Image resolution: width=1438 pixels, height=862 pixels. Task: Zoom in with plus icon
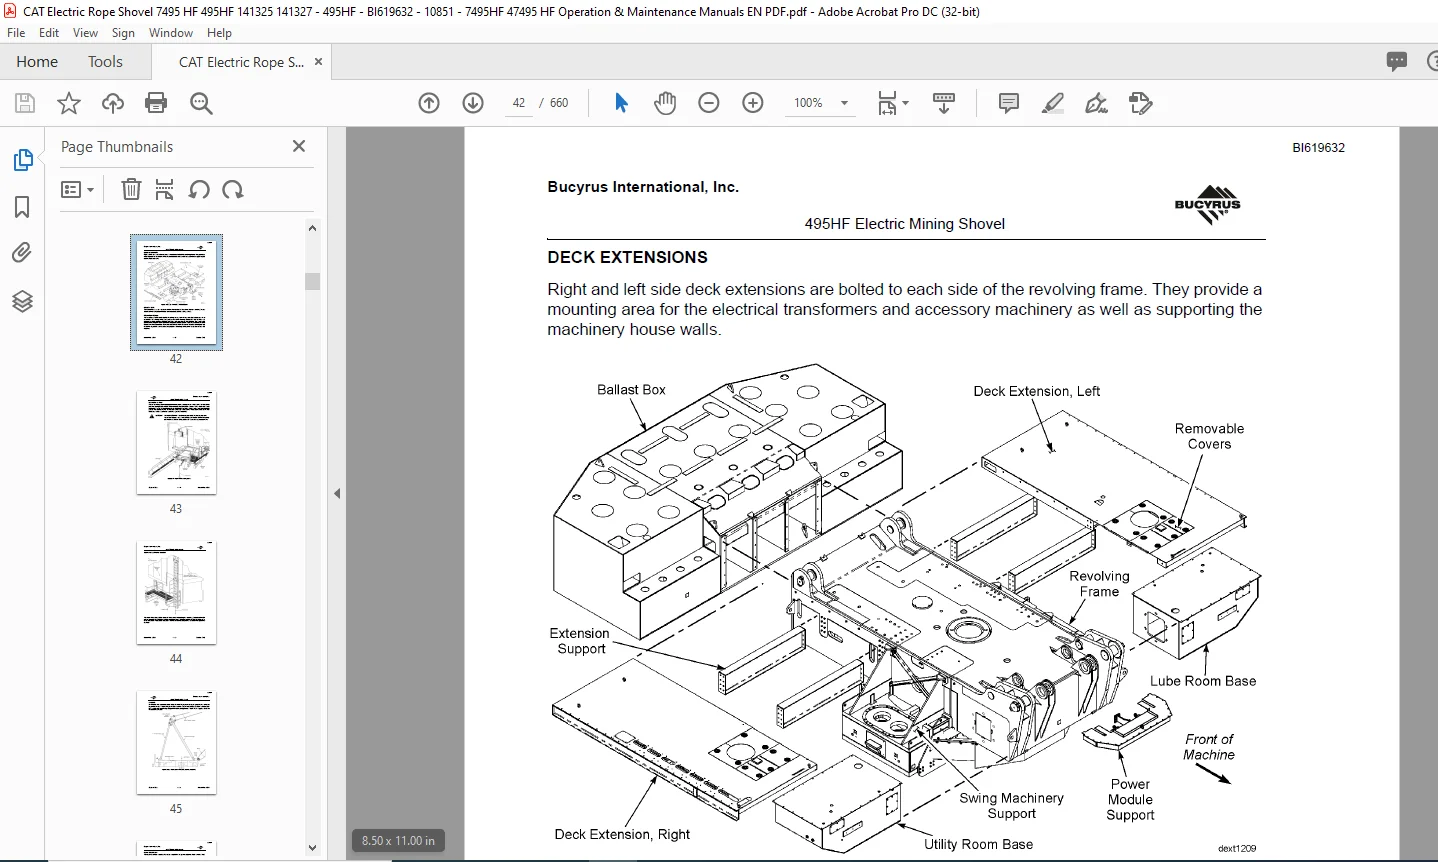click(753, 103)
